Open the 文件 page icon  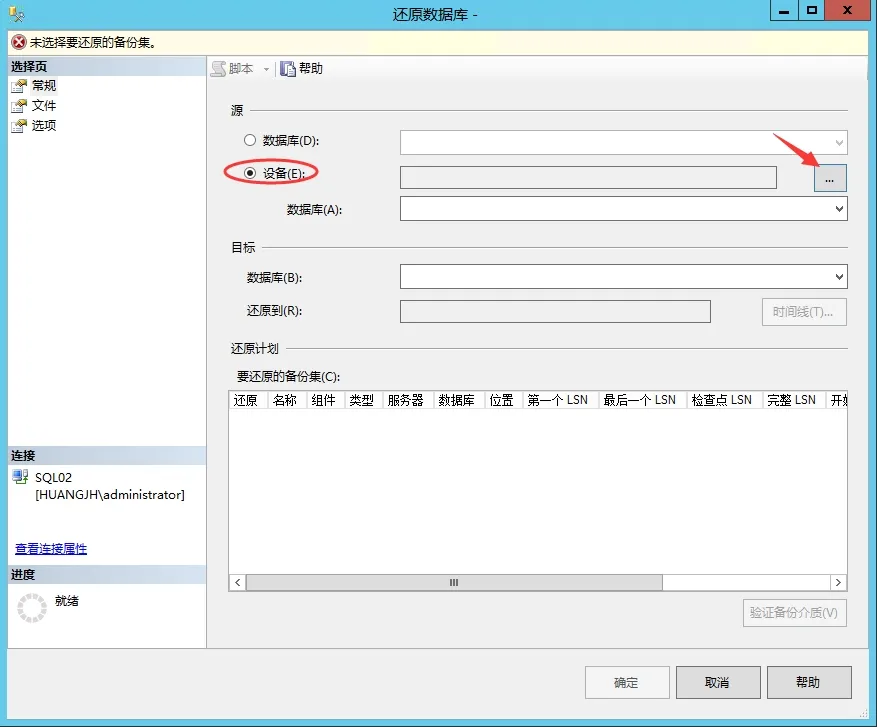[19, 106]
